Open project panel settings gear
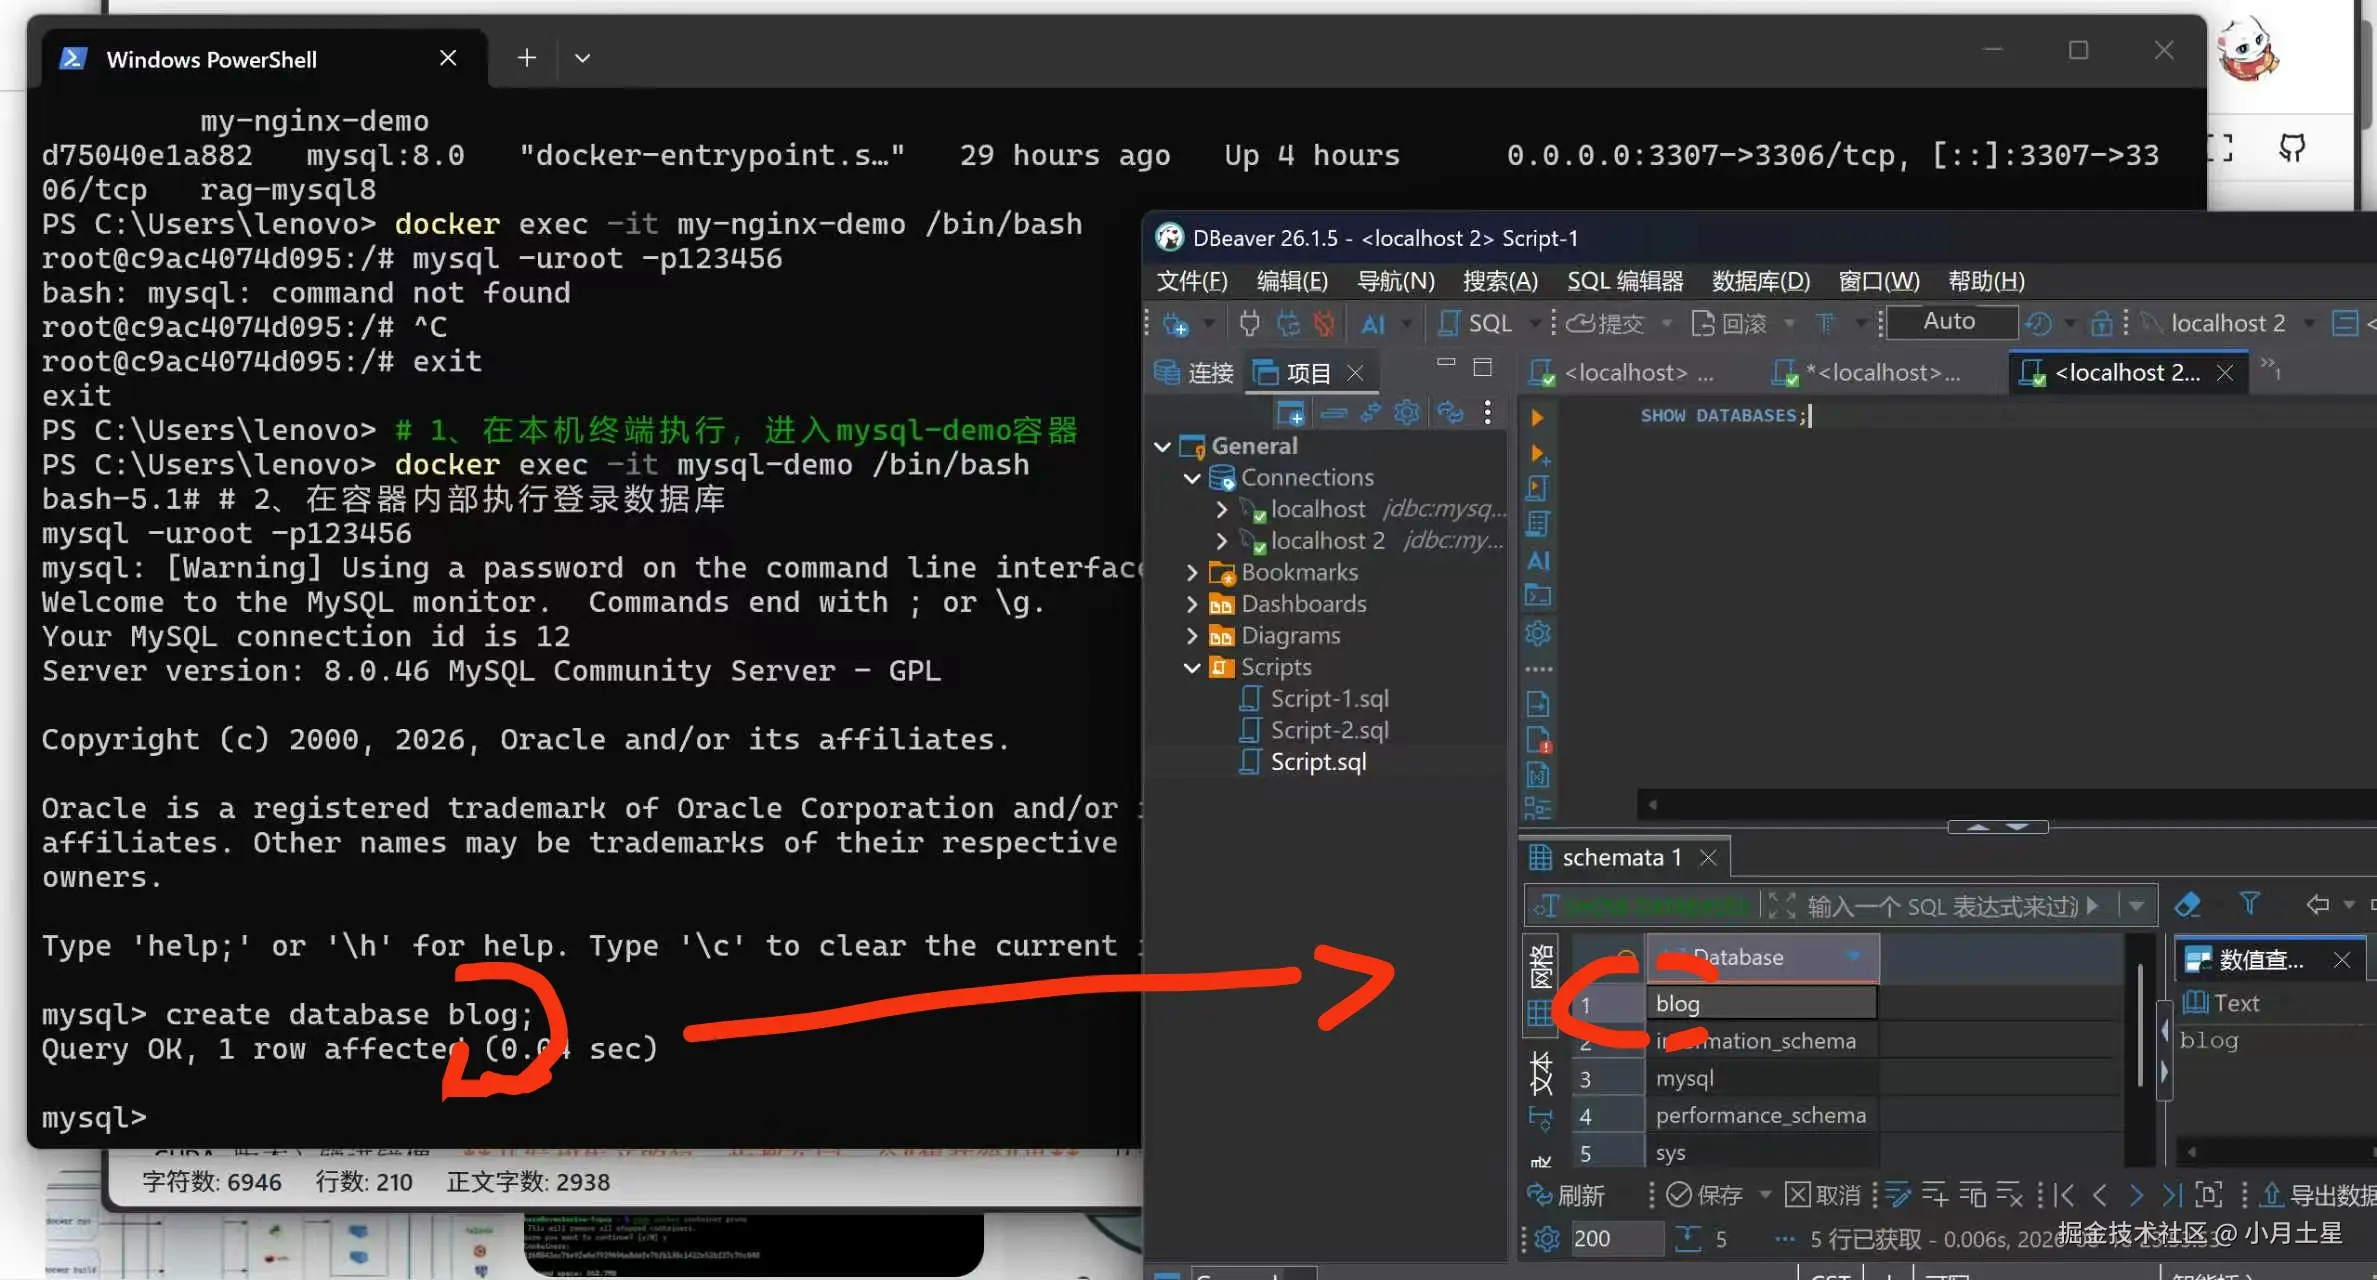This screenshot has width=2377, height=1280. click(1407, 412)
